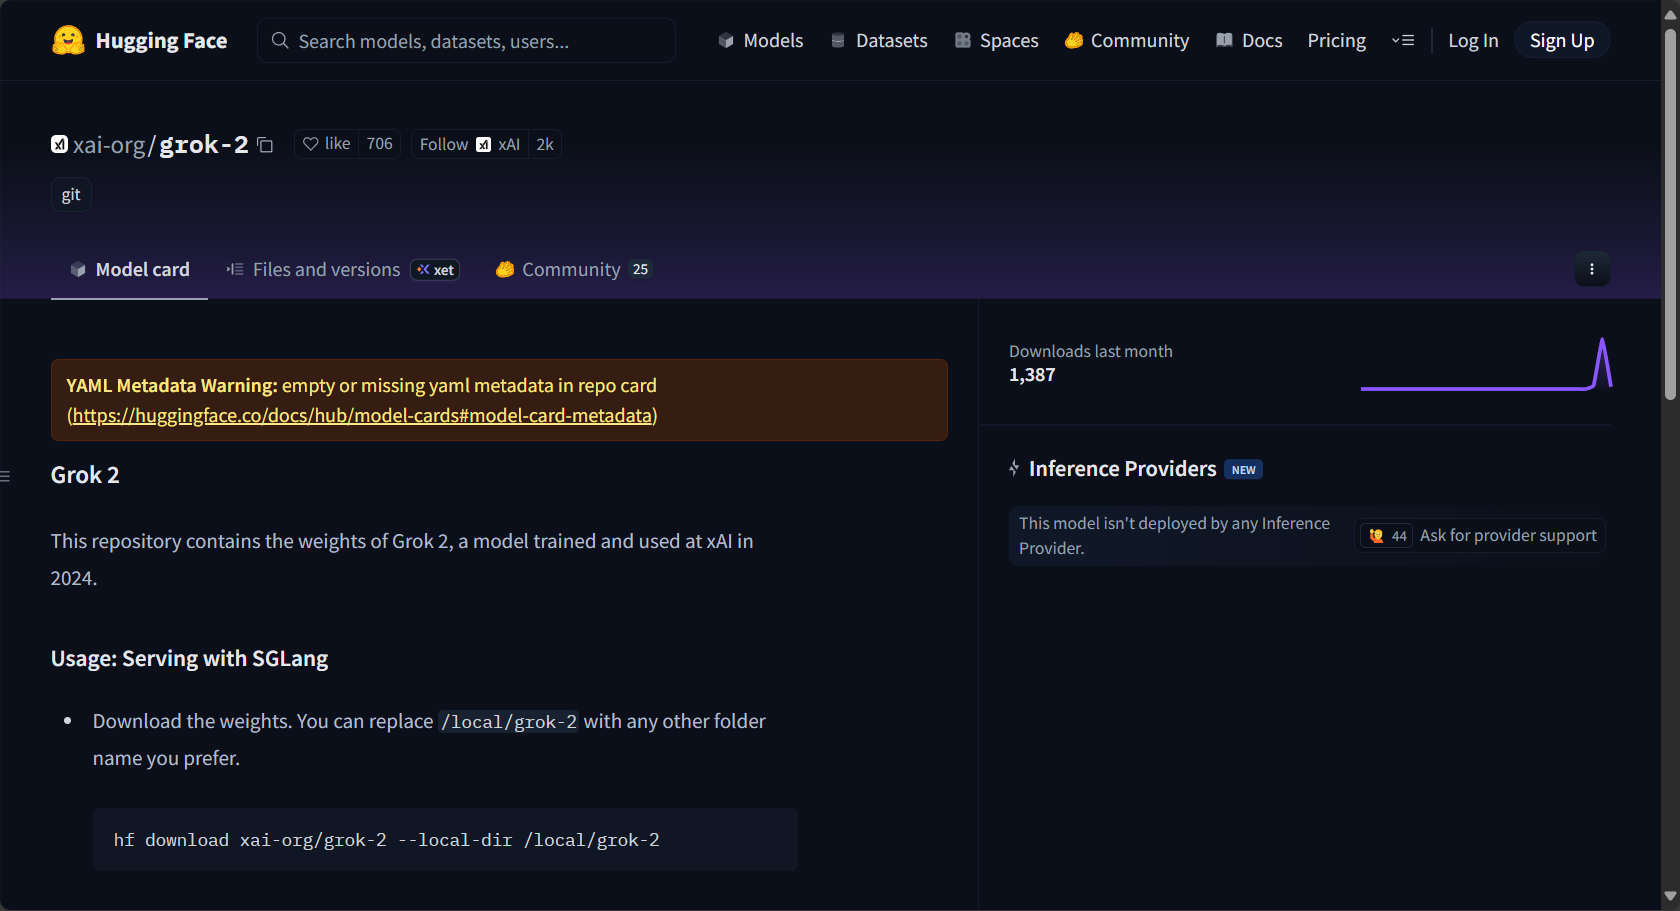Click the scrollbar down arrow
Viewport: 1680px width, 911px height.
tap(1670, 897)
